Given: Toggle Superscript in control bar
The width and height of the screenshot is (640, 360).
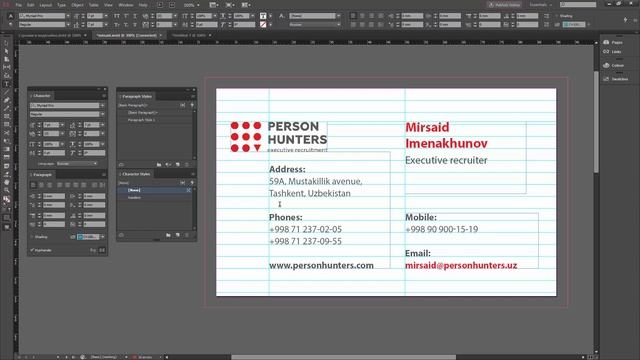Looking at the screenshot, I should coord(126,16).
